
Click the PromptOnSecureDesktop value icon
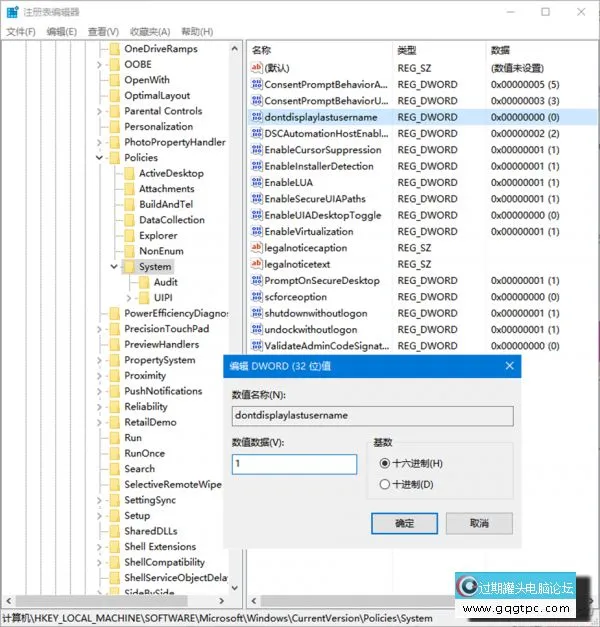pos(256,281)
